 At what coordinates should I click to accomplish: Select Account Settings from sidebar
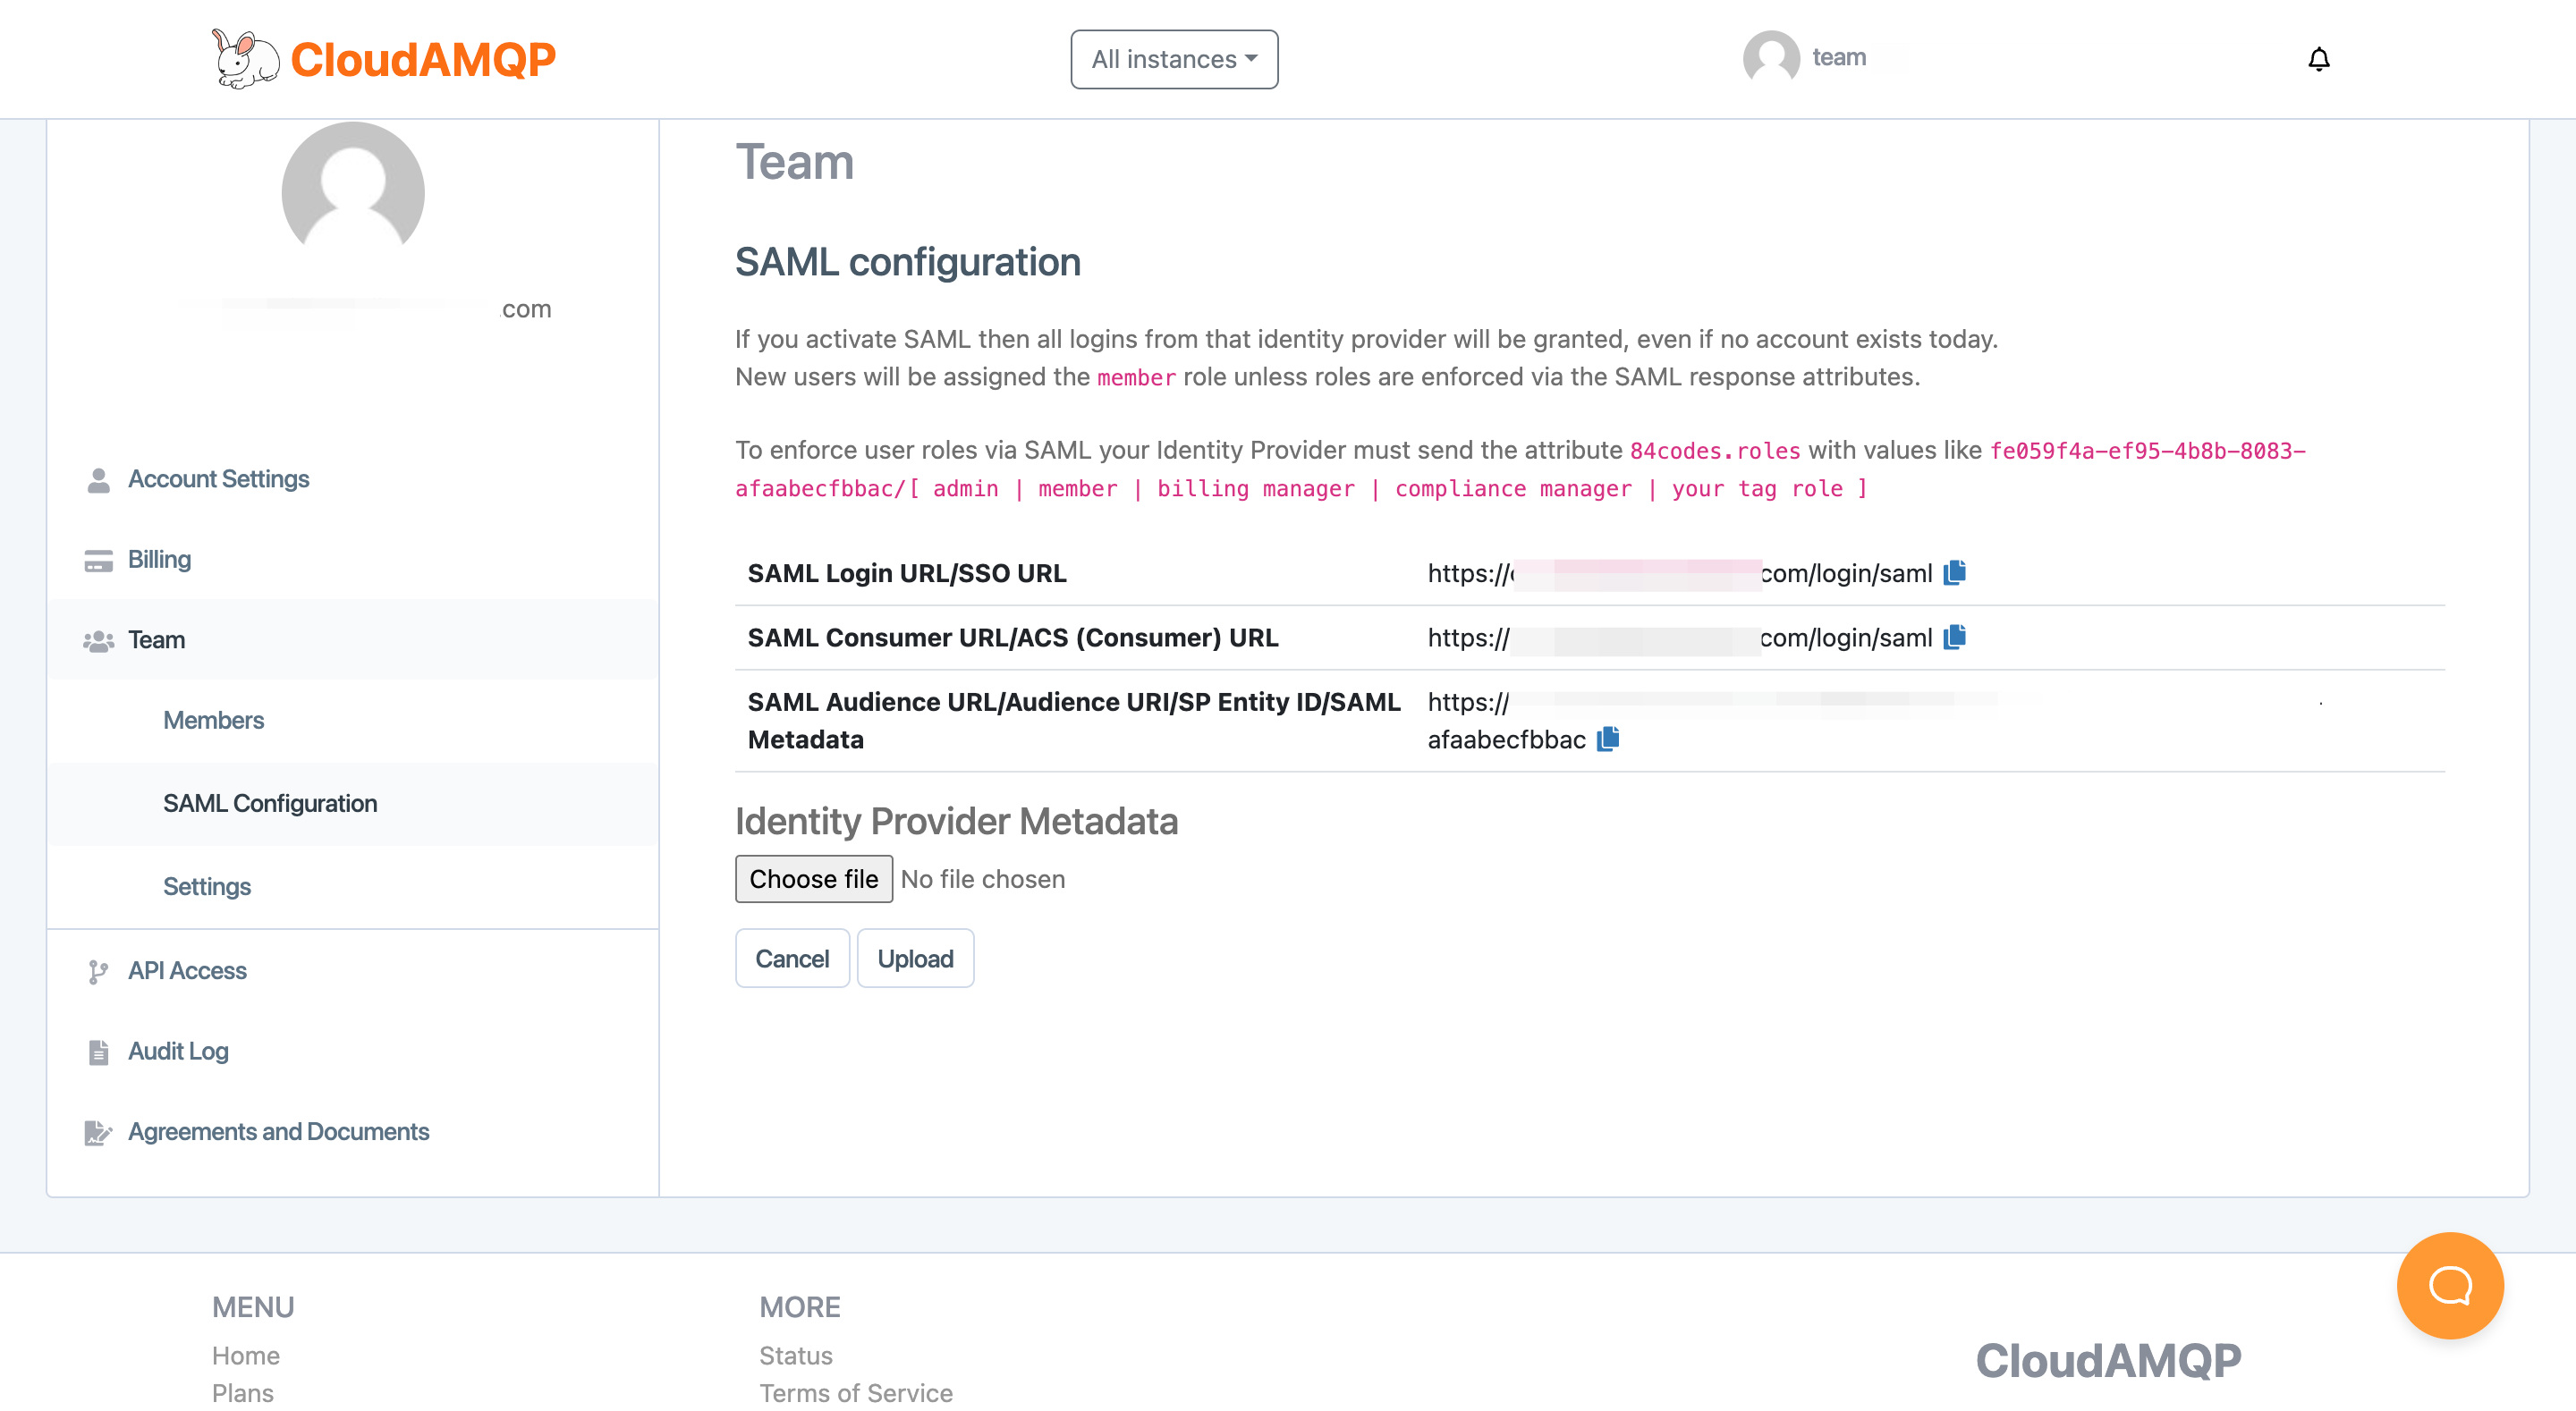coord(219,477)
